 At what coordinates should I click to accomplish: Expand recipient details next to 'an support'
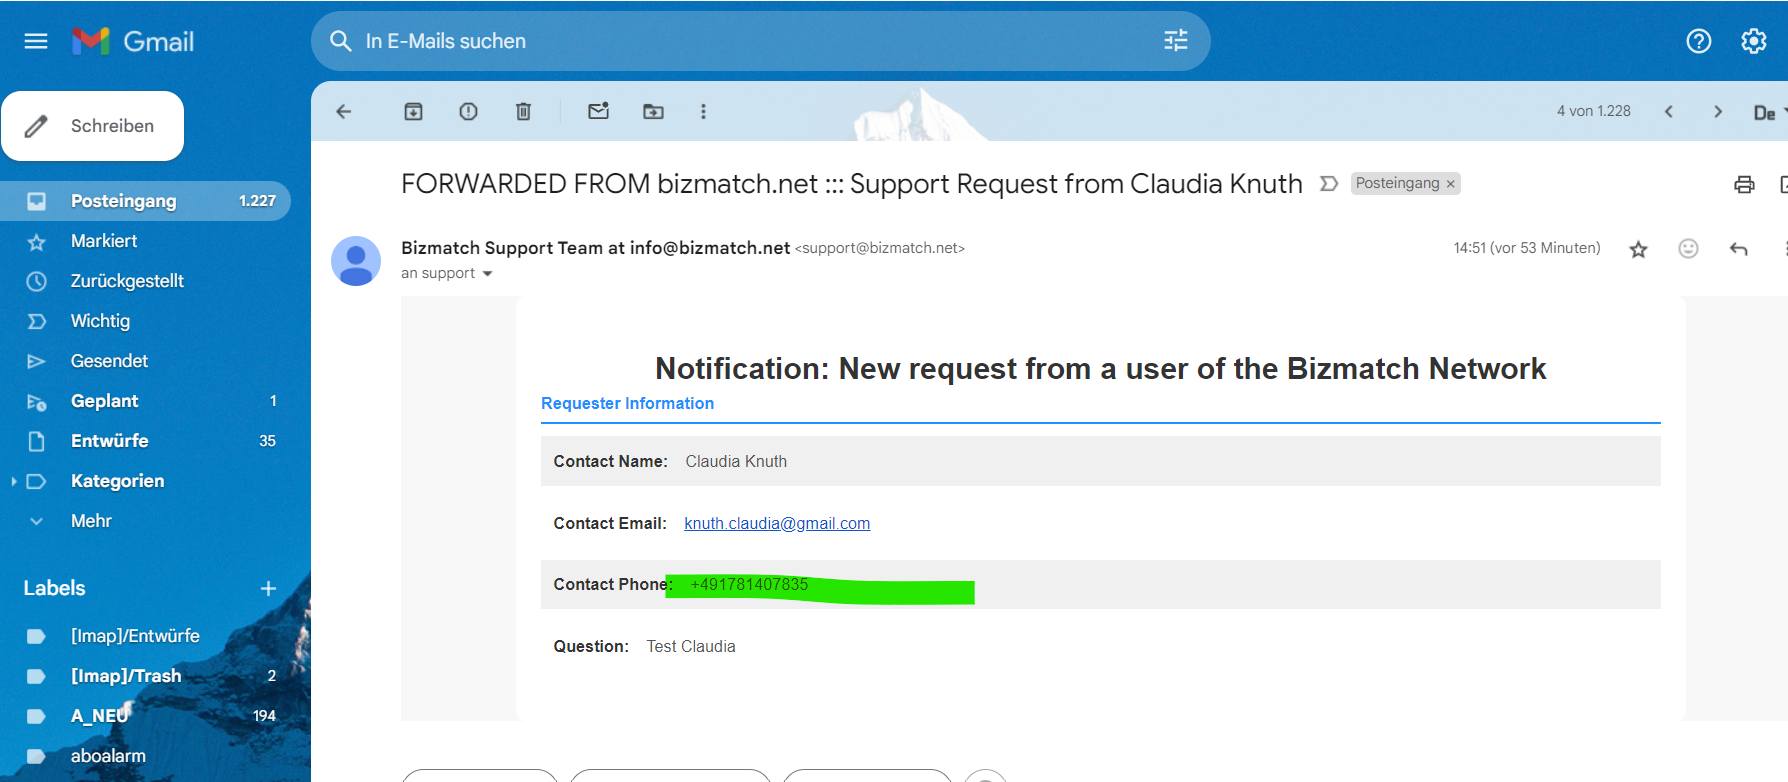tap(488, 274)
